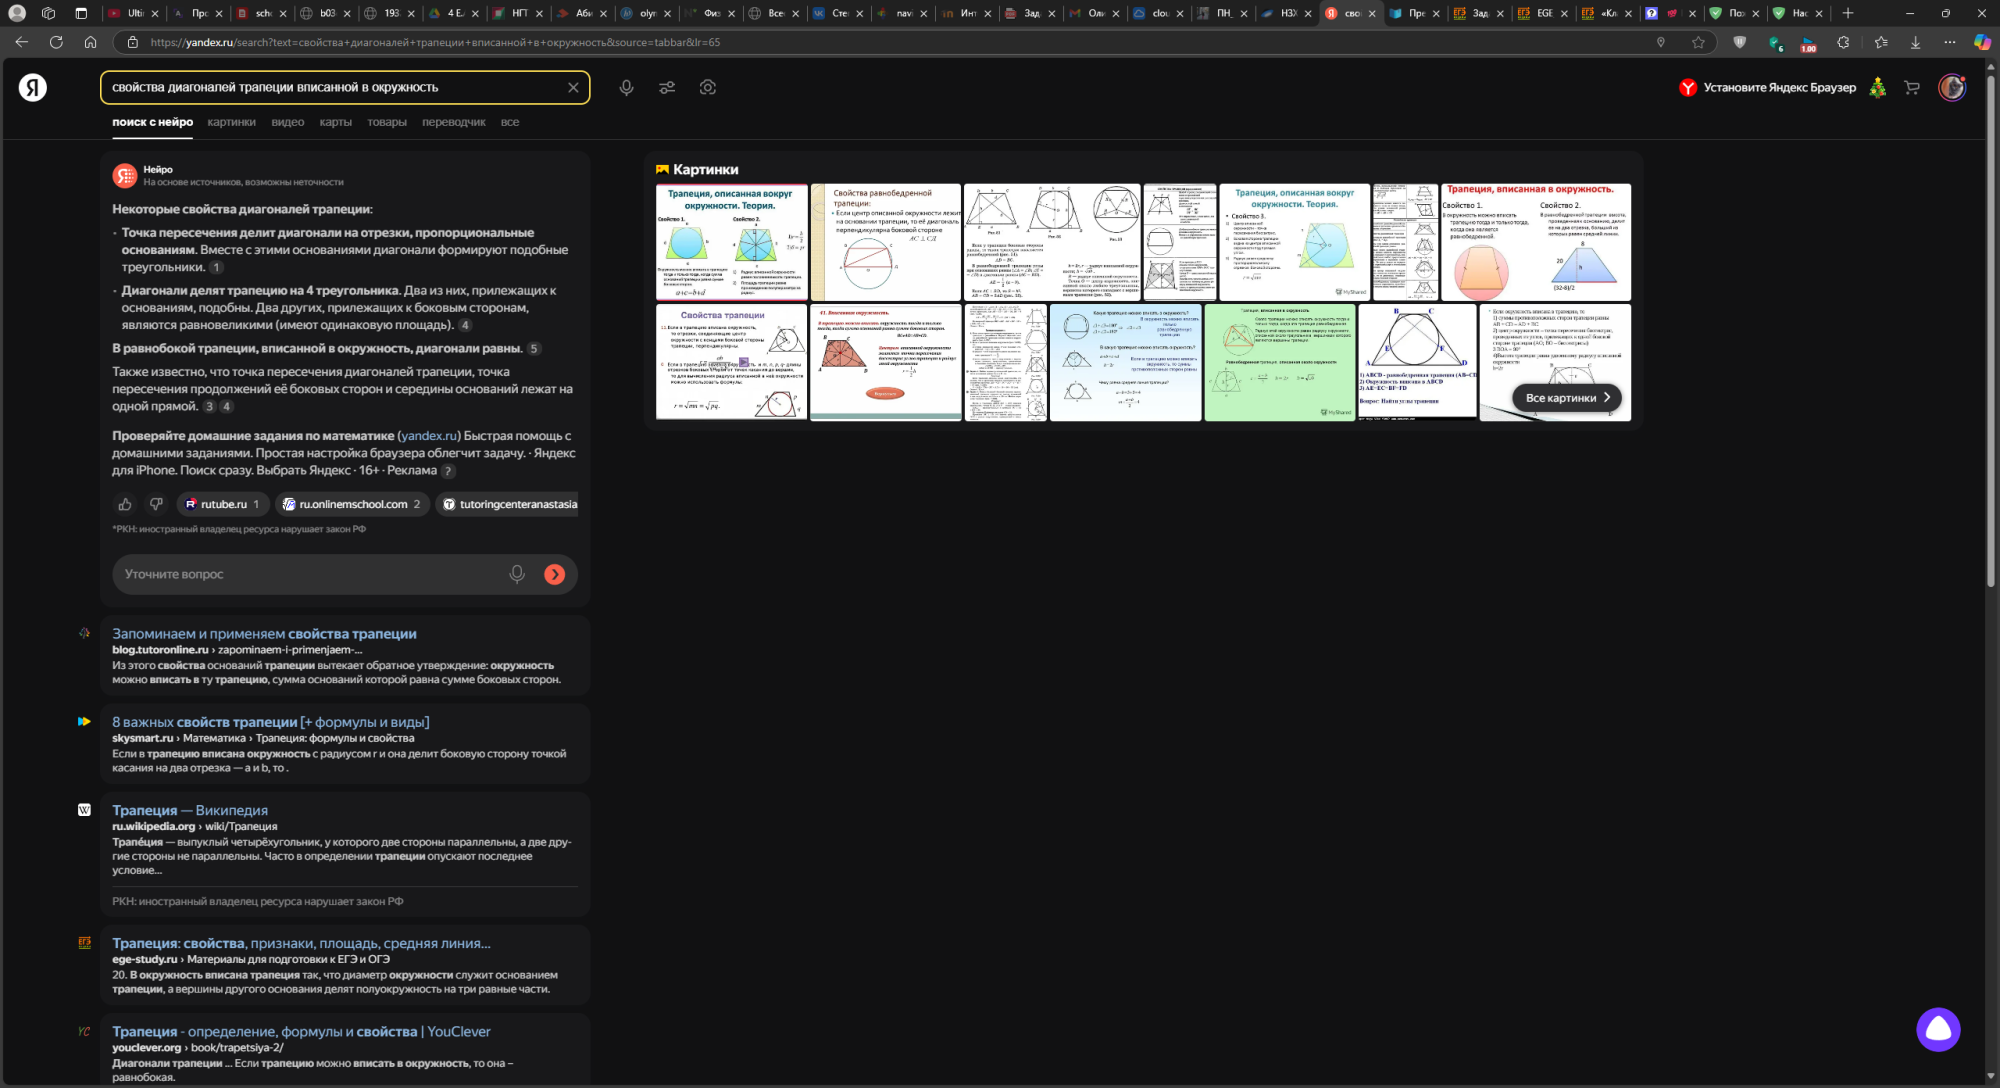Open image search camera icon
This screenshot has width=2000, height=1088.
click(708, 88)
